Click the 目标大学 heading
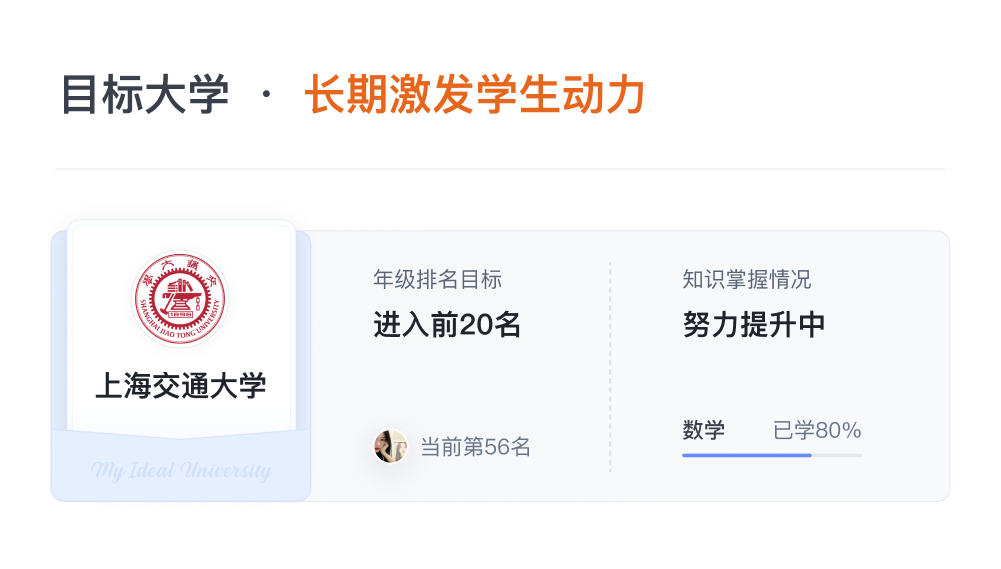The image size is (1001, 569). point(145,96)
